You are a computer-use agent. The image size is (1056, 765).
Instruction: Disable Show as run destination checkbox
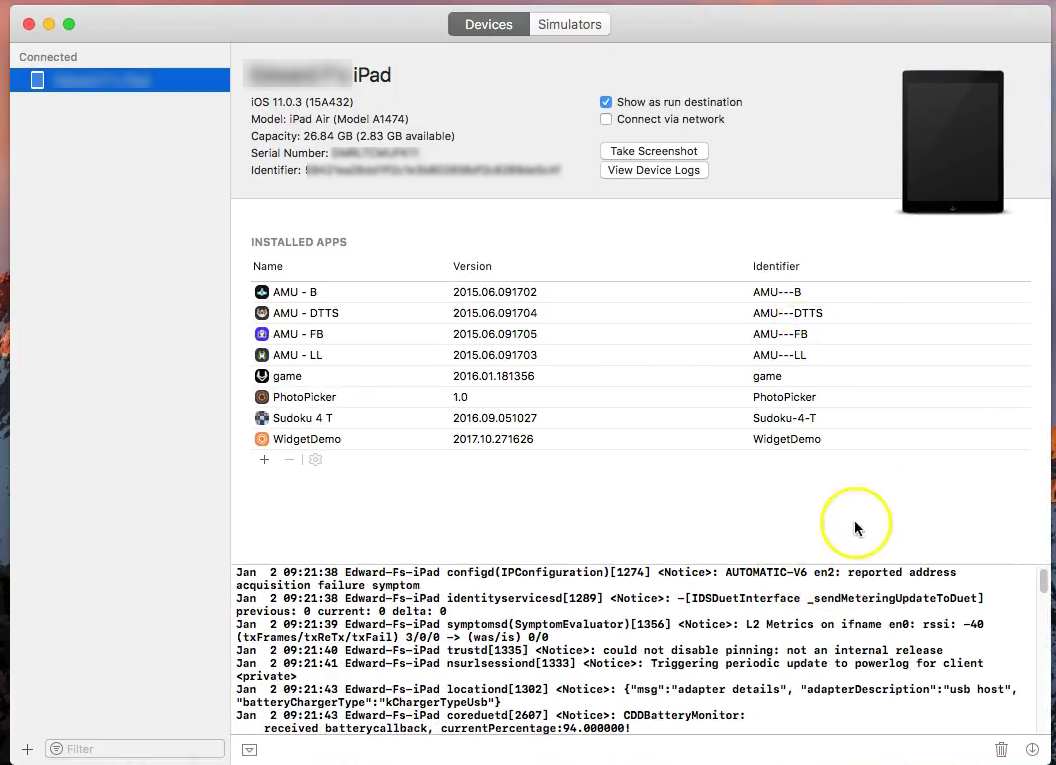pos(605,102)
